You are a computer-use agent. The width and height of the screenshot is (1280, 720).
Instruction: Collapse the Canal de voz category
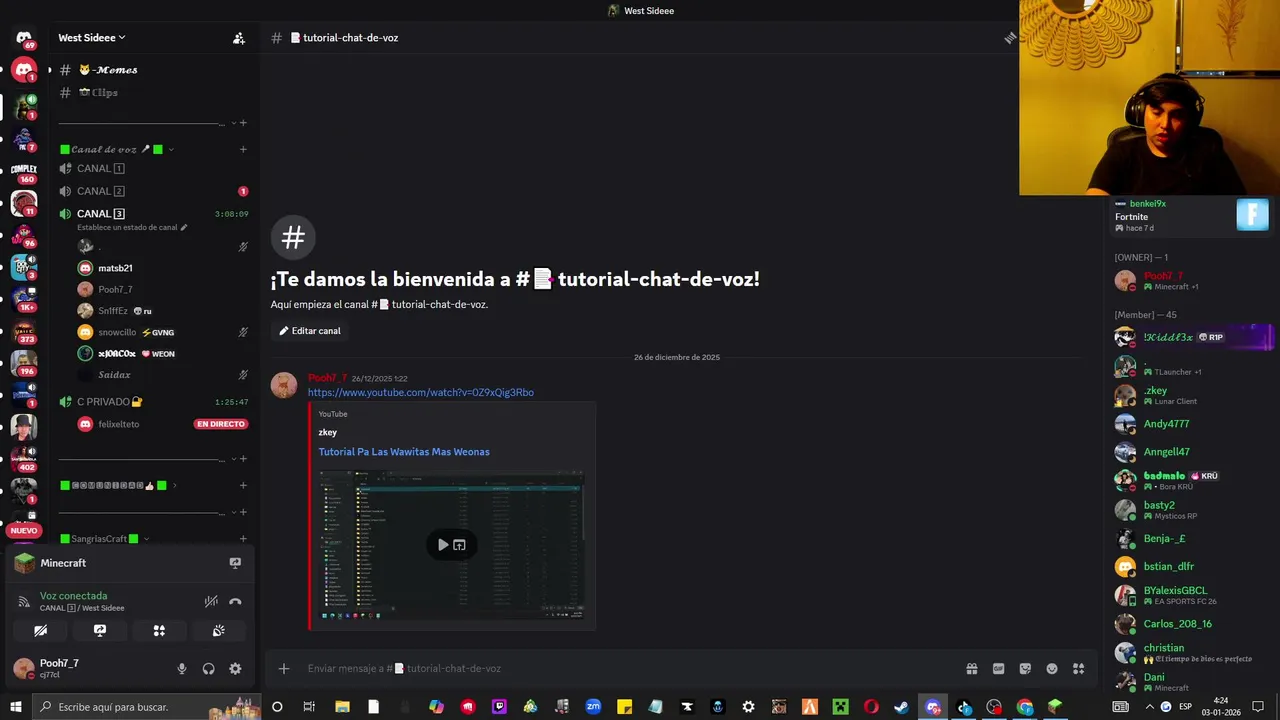click(117, 150)
